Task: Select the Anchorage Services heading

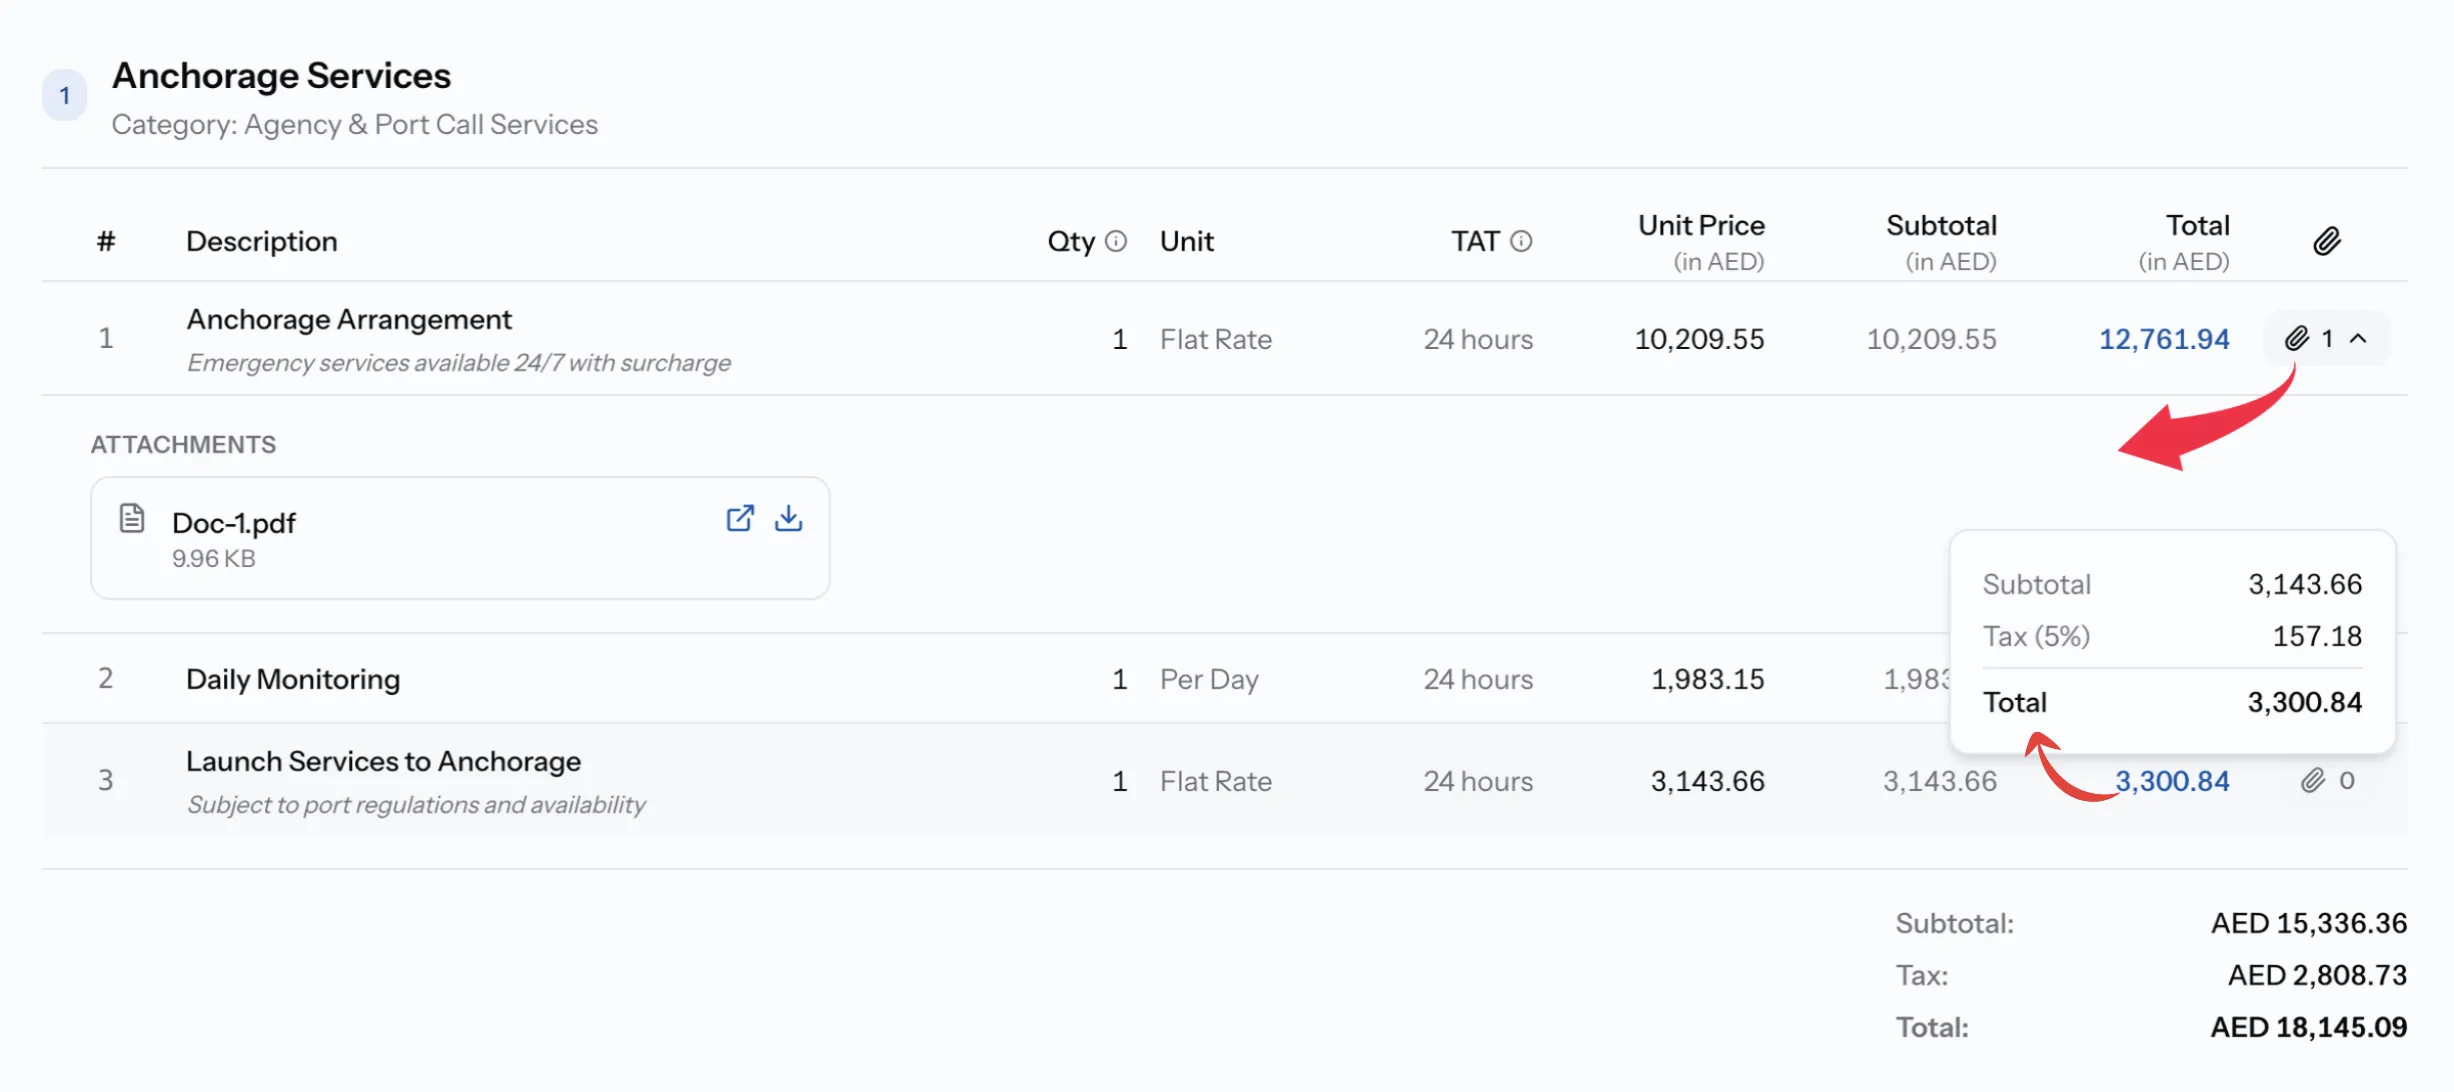Action: (281, 76)
